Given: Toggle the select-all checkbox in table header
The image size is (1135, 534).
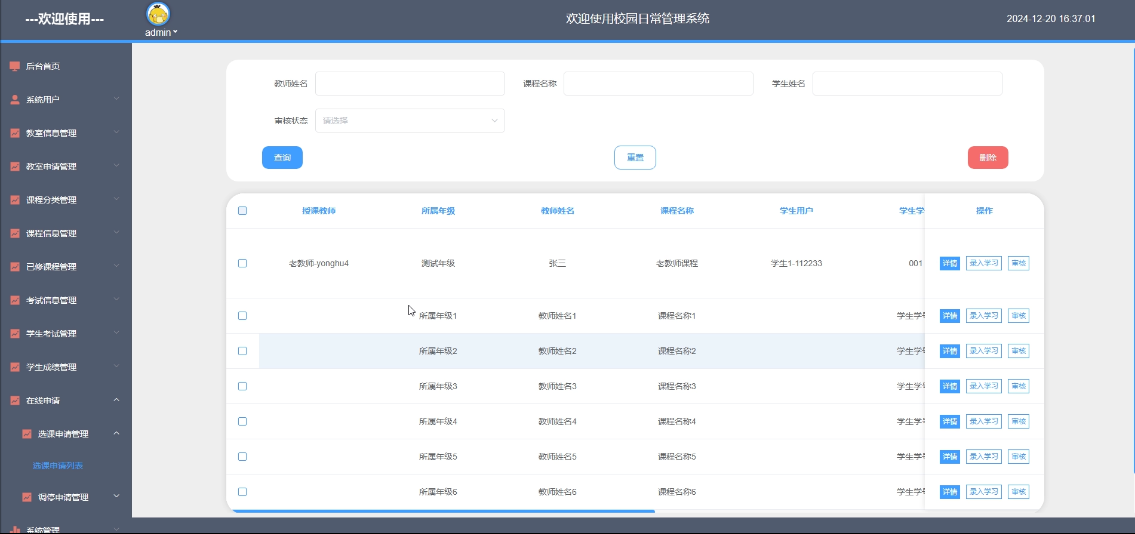Looking at the screenshot, I should click(x=242, y=211).
